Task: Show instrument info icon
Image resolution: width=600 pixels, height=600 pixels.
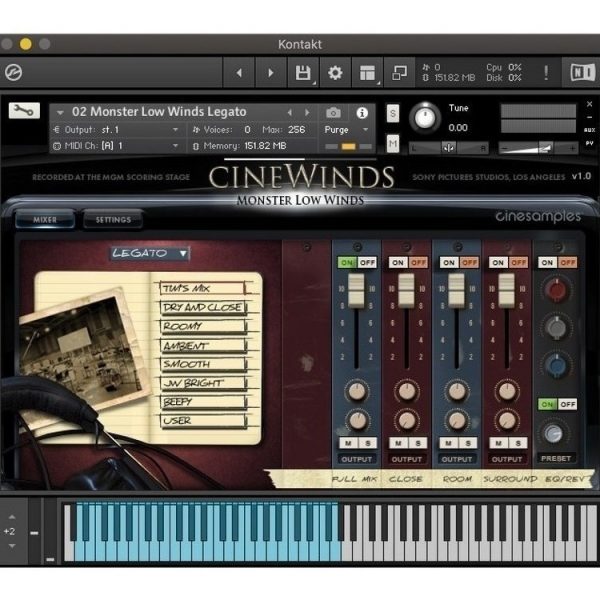Action: (362, 113)
